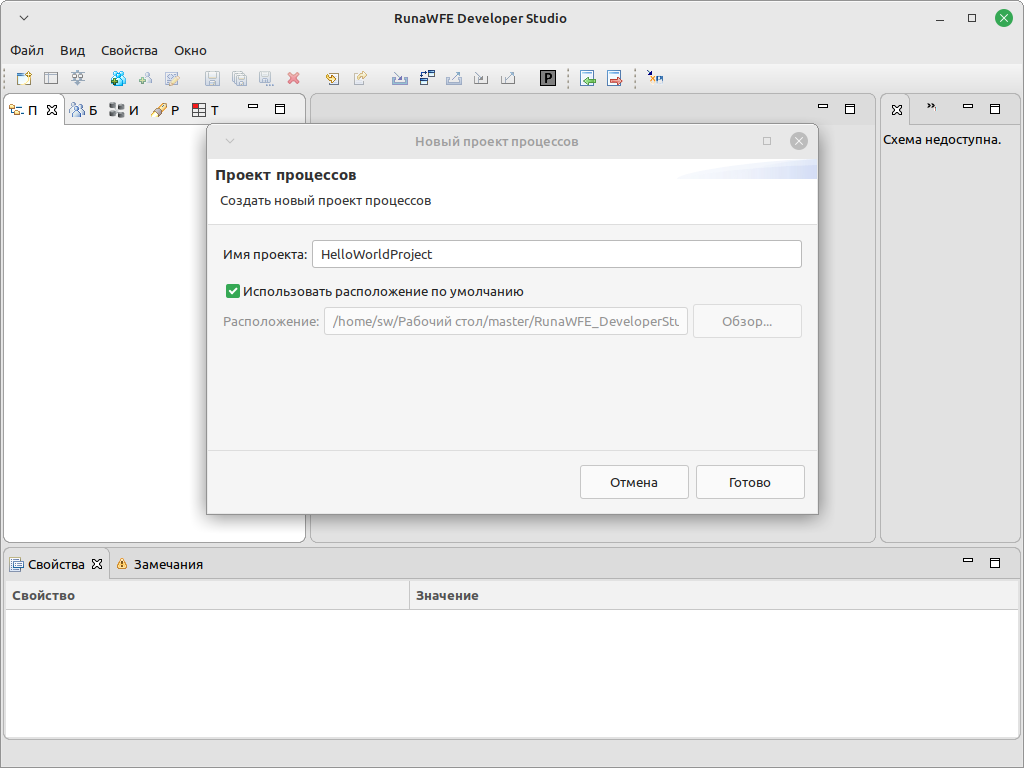This screenshot has width=1024, height=768.
Task: Close the Новый проект процессов dialog
Action: [x=799, y=141]
